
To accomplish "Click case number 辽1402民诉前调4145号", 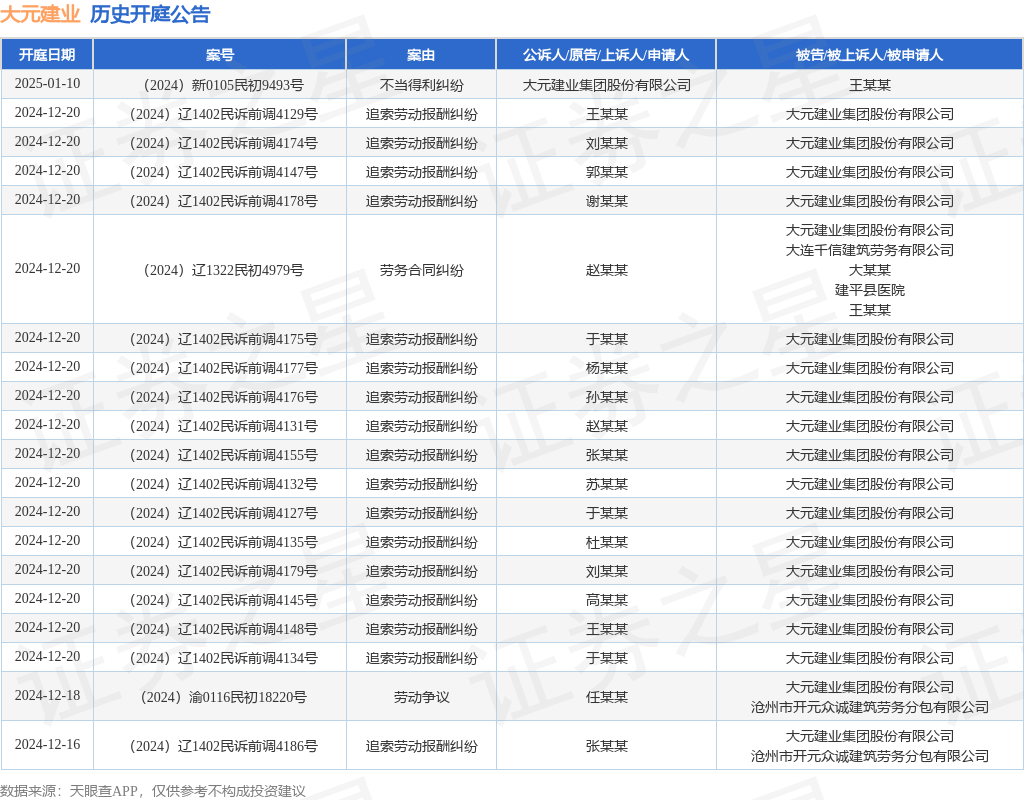I will tap(223, 600).
